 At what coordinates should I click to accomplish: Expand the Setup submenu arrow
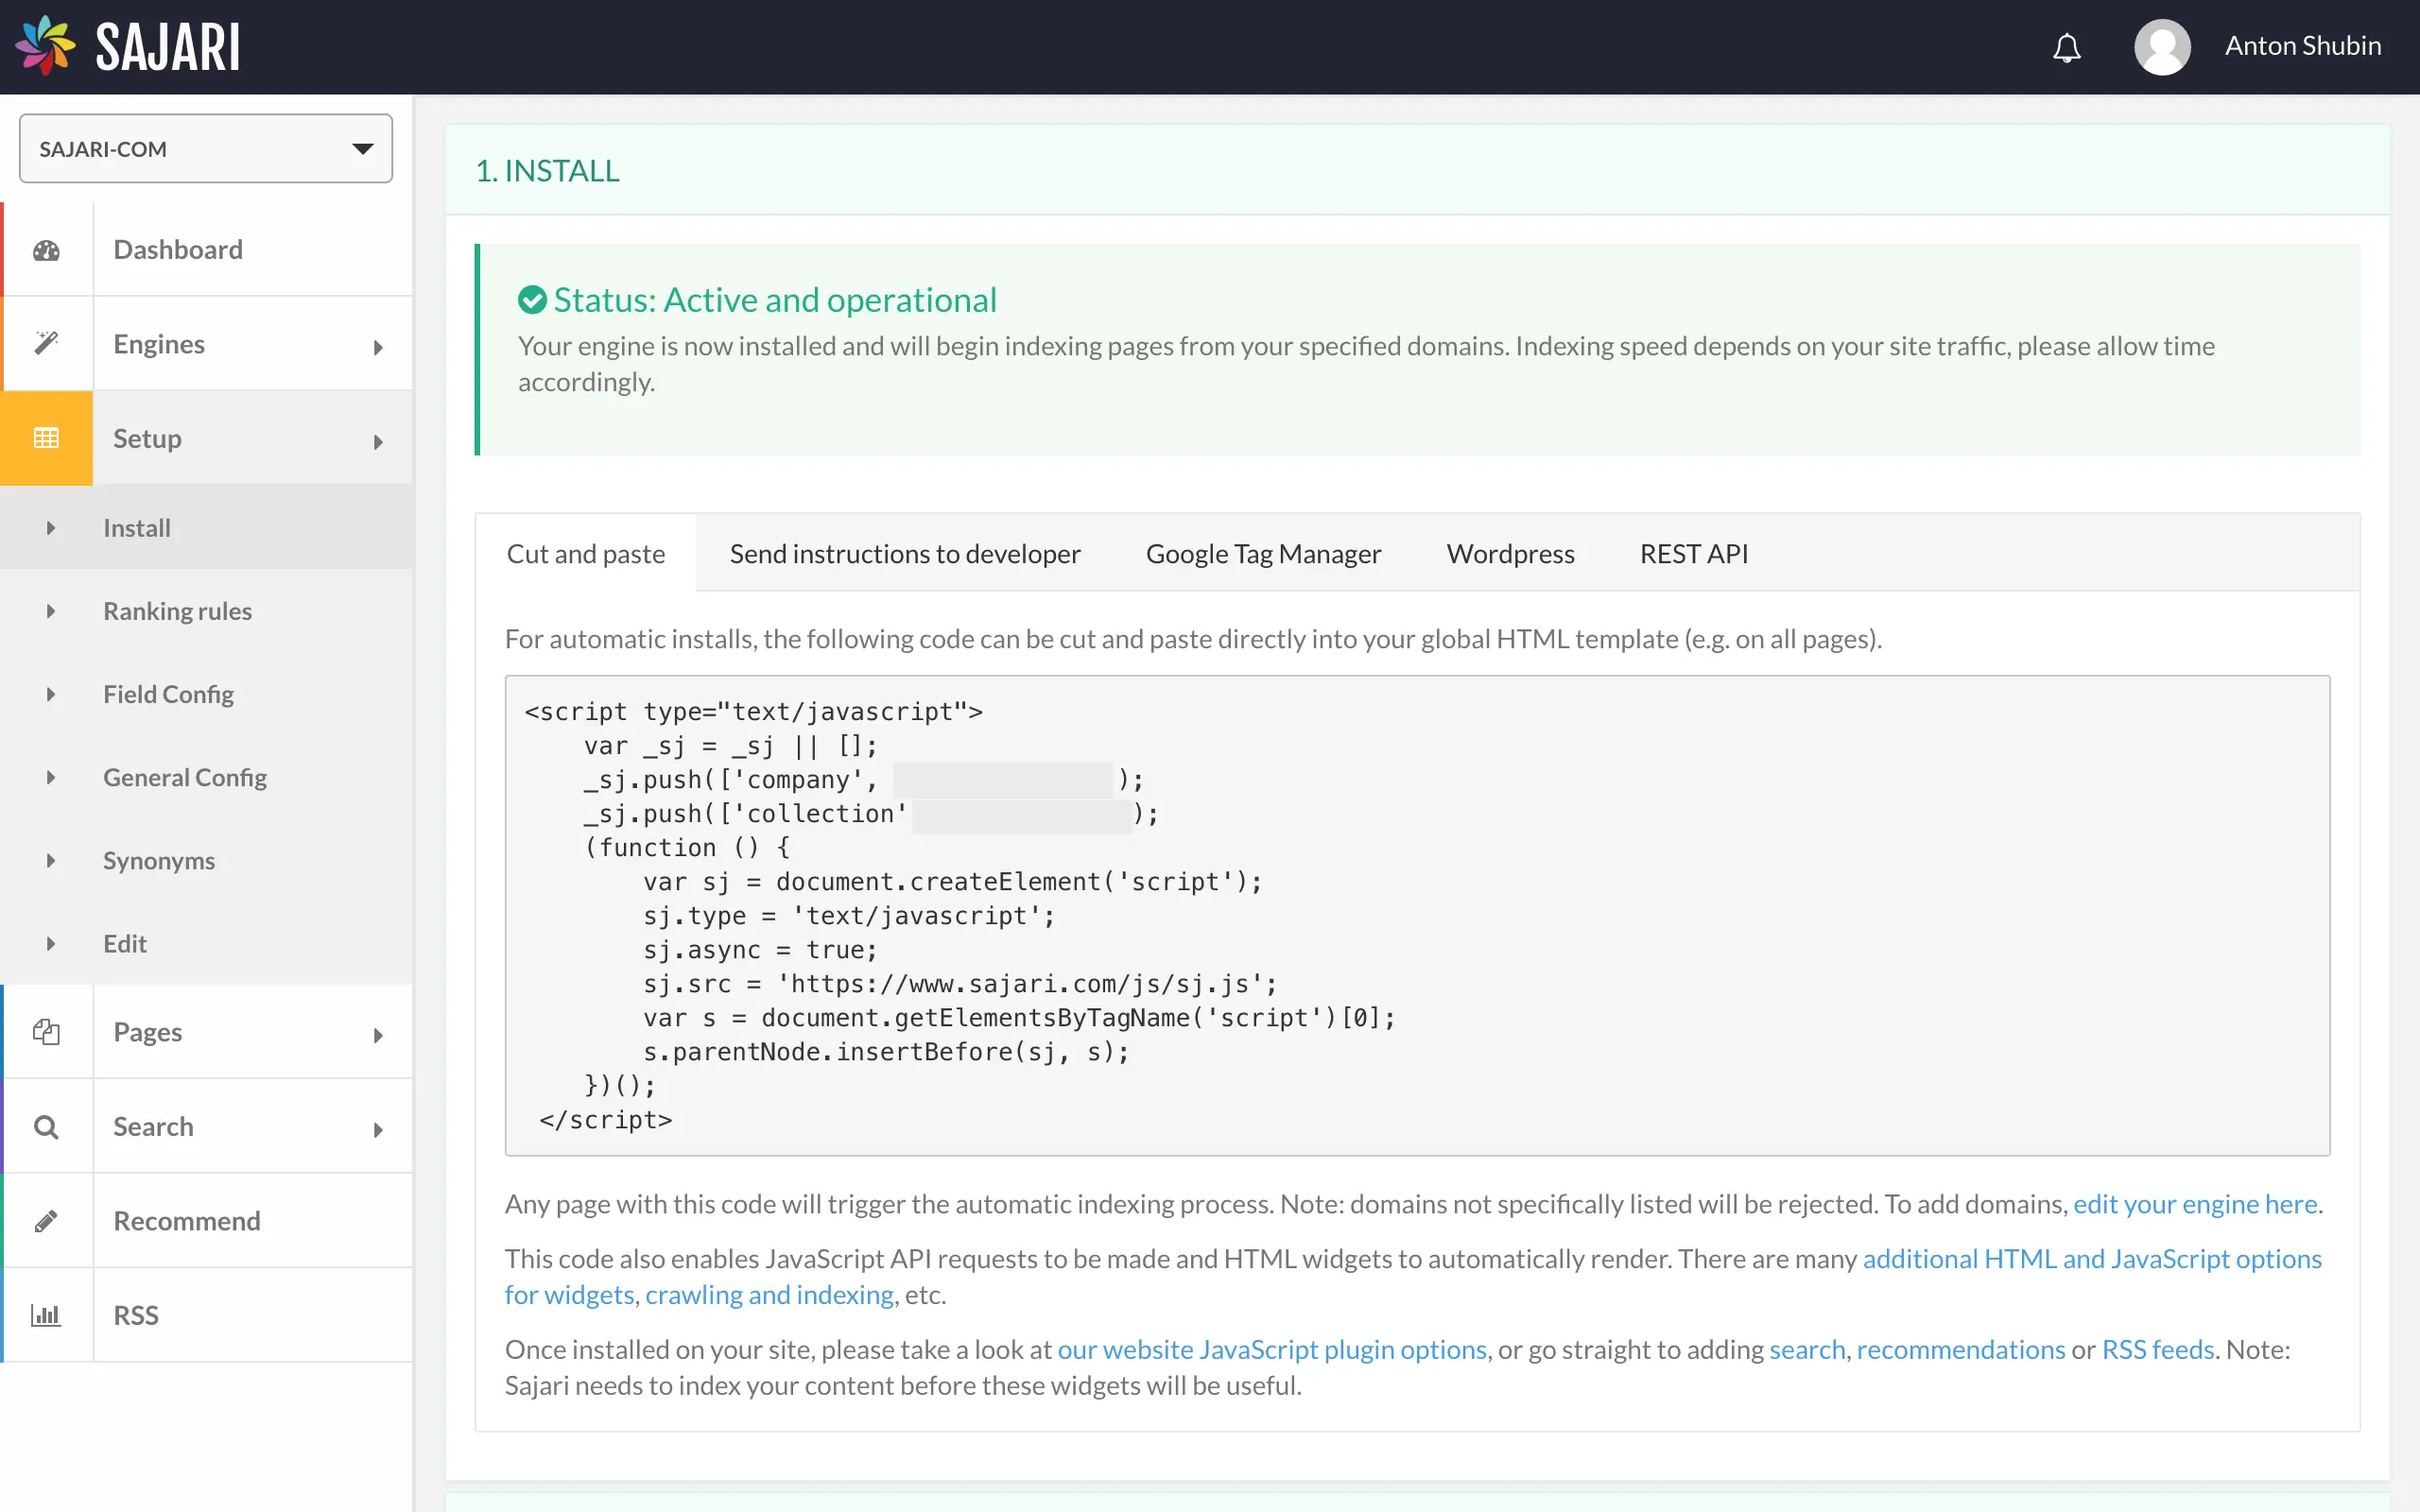pyautogui.click(x=378, y=441)
